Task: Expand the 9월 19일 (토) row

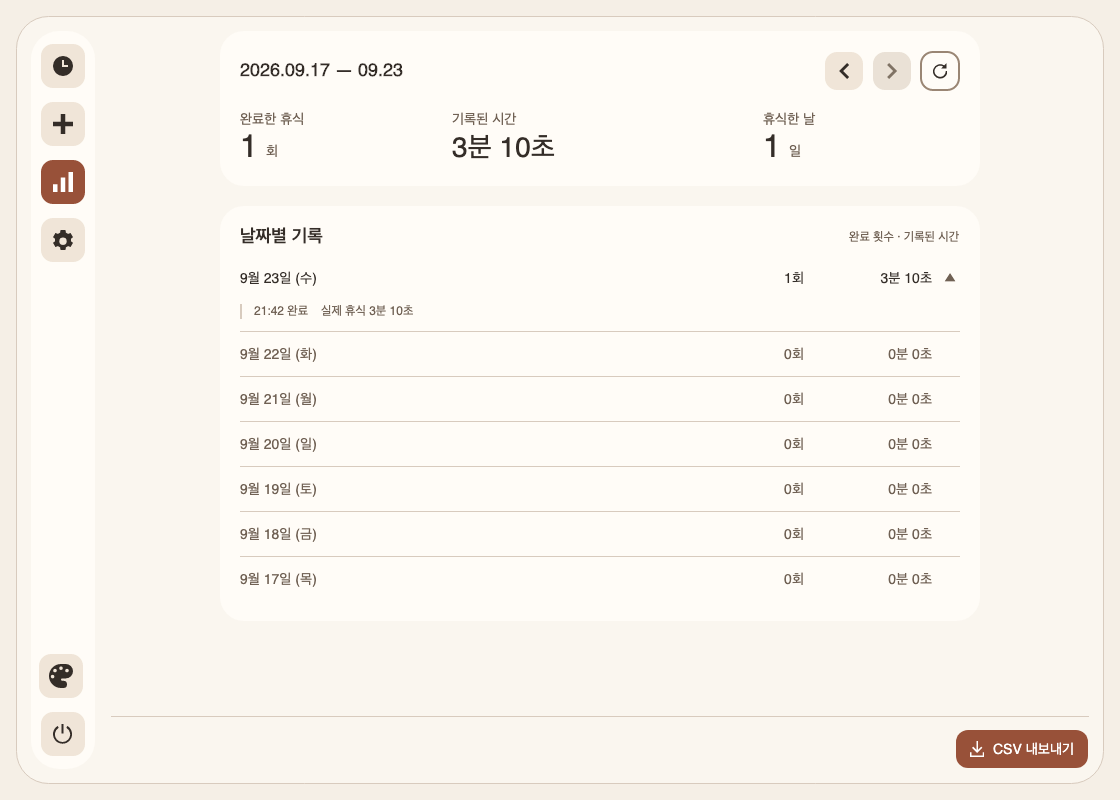Action: pos(599,489)
